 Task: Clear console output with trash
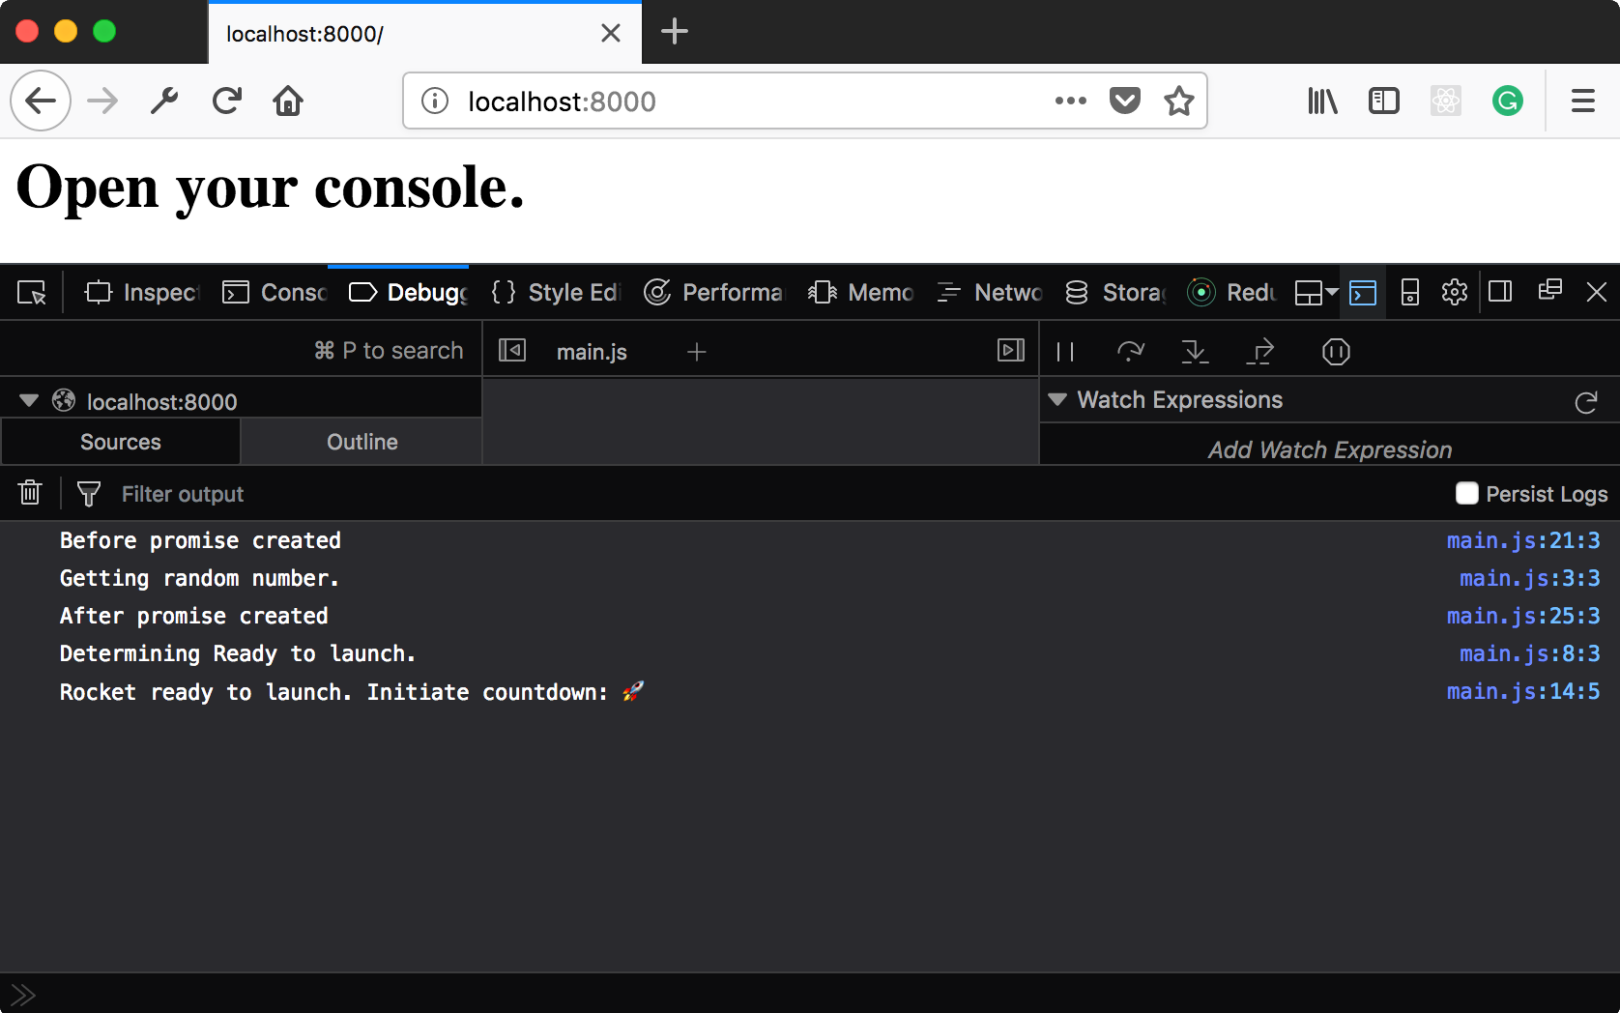coord(30,493)
